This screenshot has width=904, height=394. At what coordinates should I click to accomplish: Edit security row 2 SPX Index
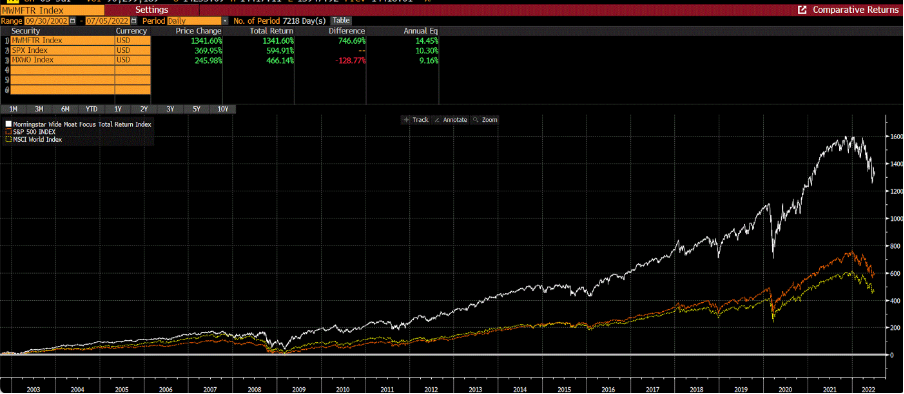pos(62,51)
